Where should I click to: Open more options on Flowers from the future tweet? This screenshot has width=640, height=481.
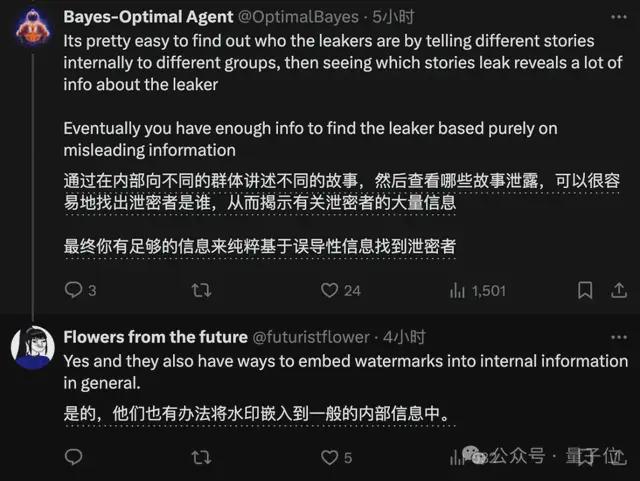coord(619,337)
